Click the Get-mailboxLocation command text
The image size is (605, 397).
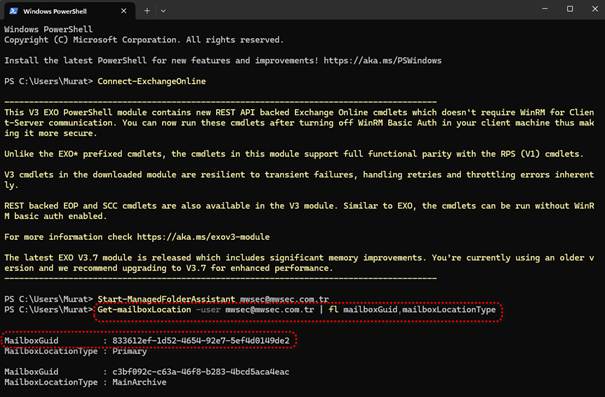[144, 309]
